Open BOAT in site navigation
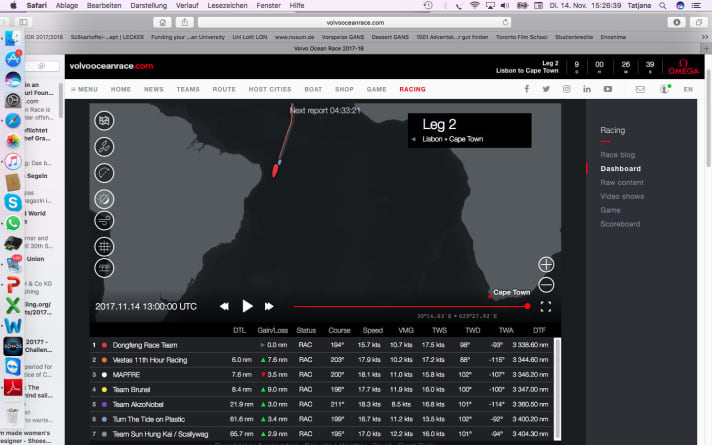This screenshot has height=445, width=712. click(x=313, y=89)
